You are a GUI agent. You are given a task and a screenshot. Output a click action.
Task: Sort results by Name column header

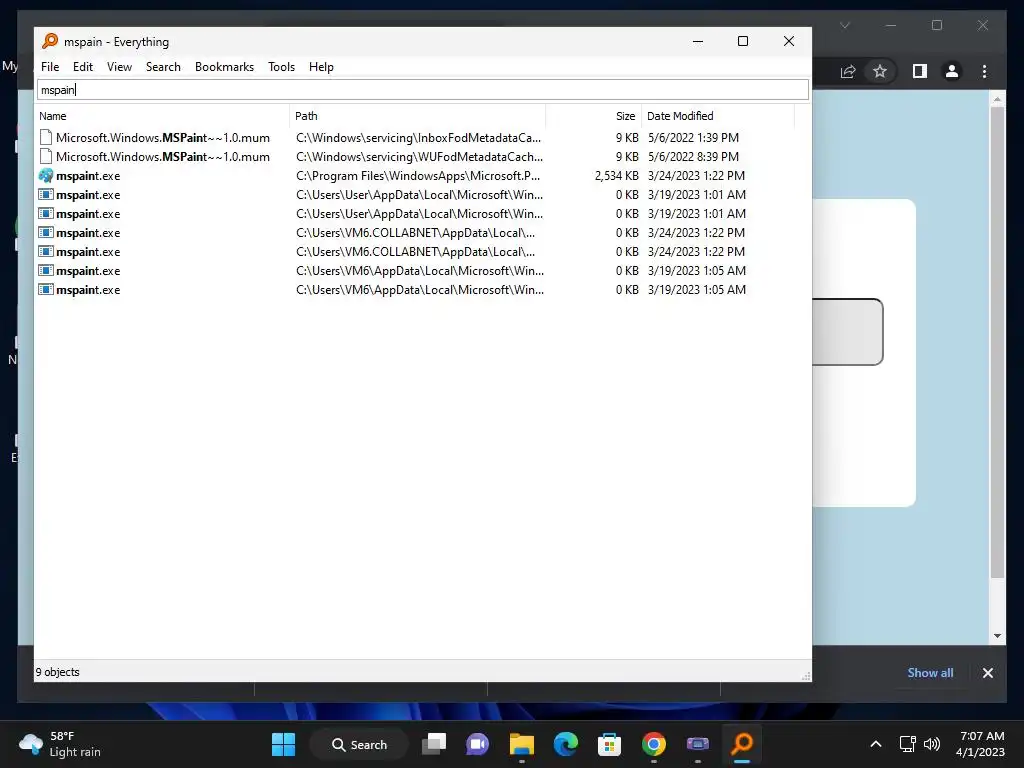click(x=162, y=116)
